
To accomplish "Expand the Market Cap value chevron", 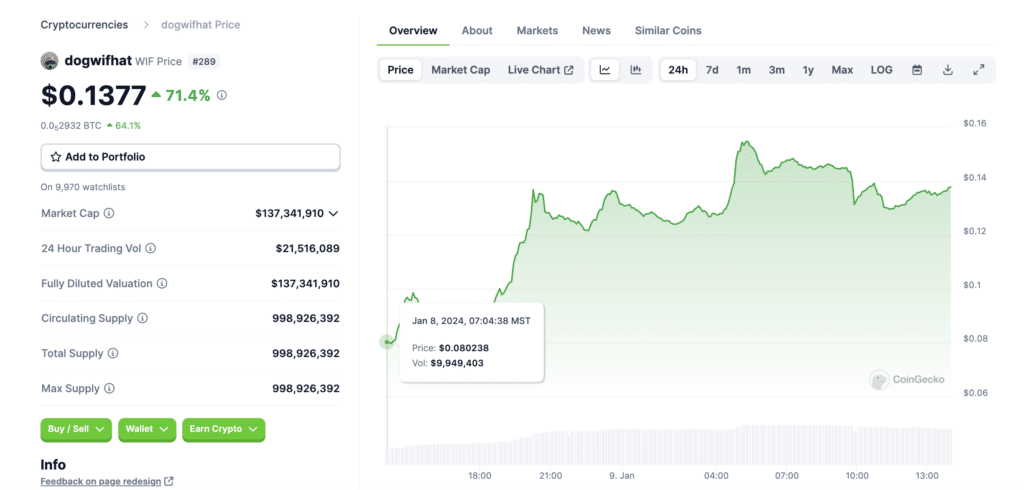I will click(x=334, y=213).
